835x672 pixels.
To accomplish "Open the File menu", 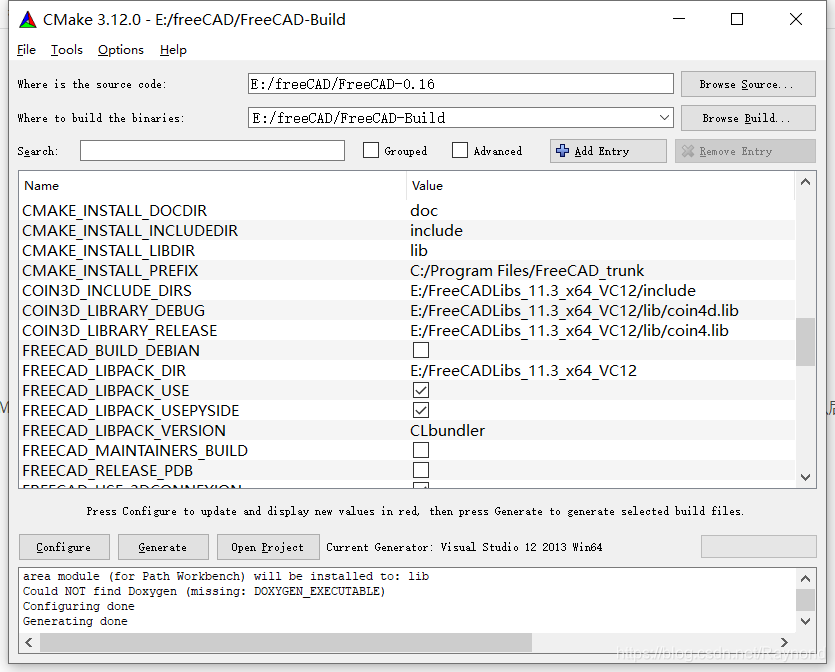I will 26,50.
